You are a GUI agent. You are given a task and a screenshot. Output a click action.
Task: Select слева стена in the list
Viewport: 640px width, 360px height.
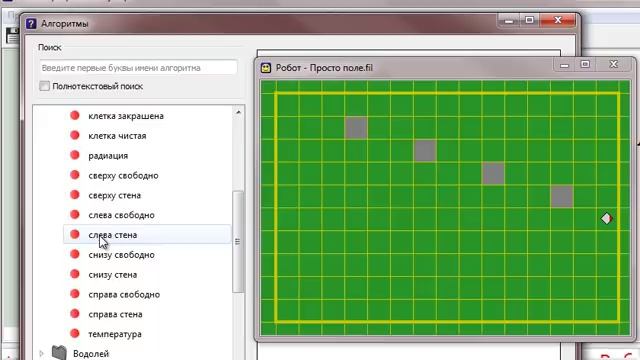point(112,235)
